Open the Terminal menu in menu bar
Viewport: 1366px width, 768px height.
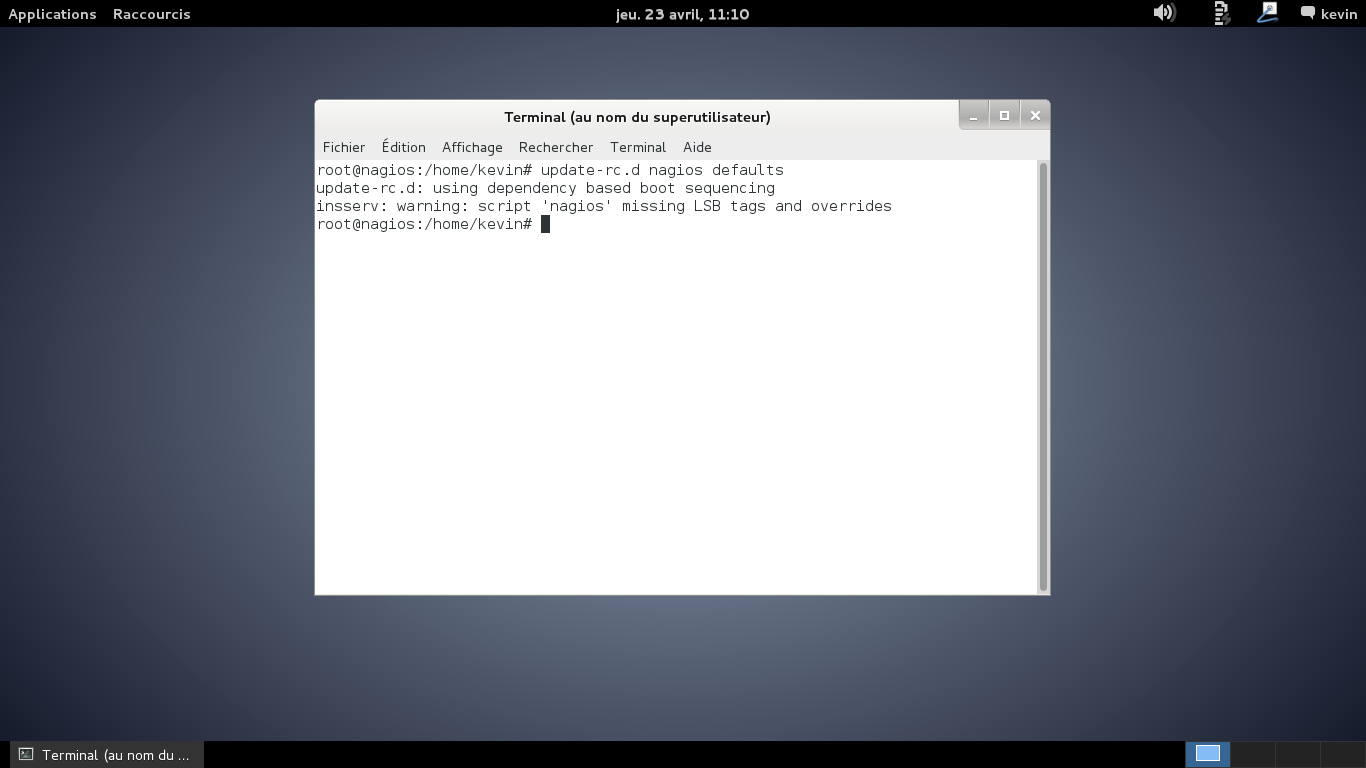click(x=637, y=147)
